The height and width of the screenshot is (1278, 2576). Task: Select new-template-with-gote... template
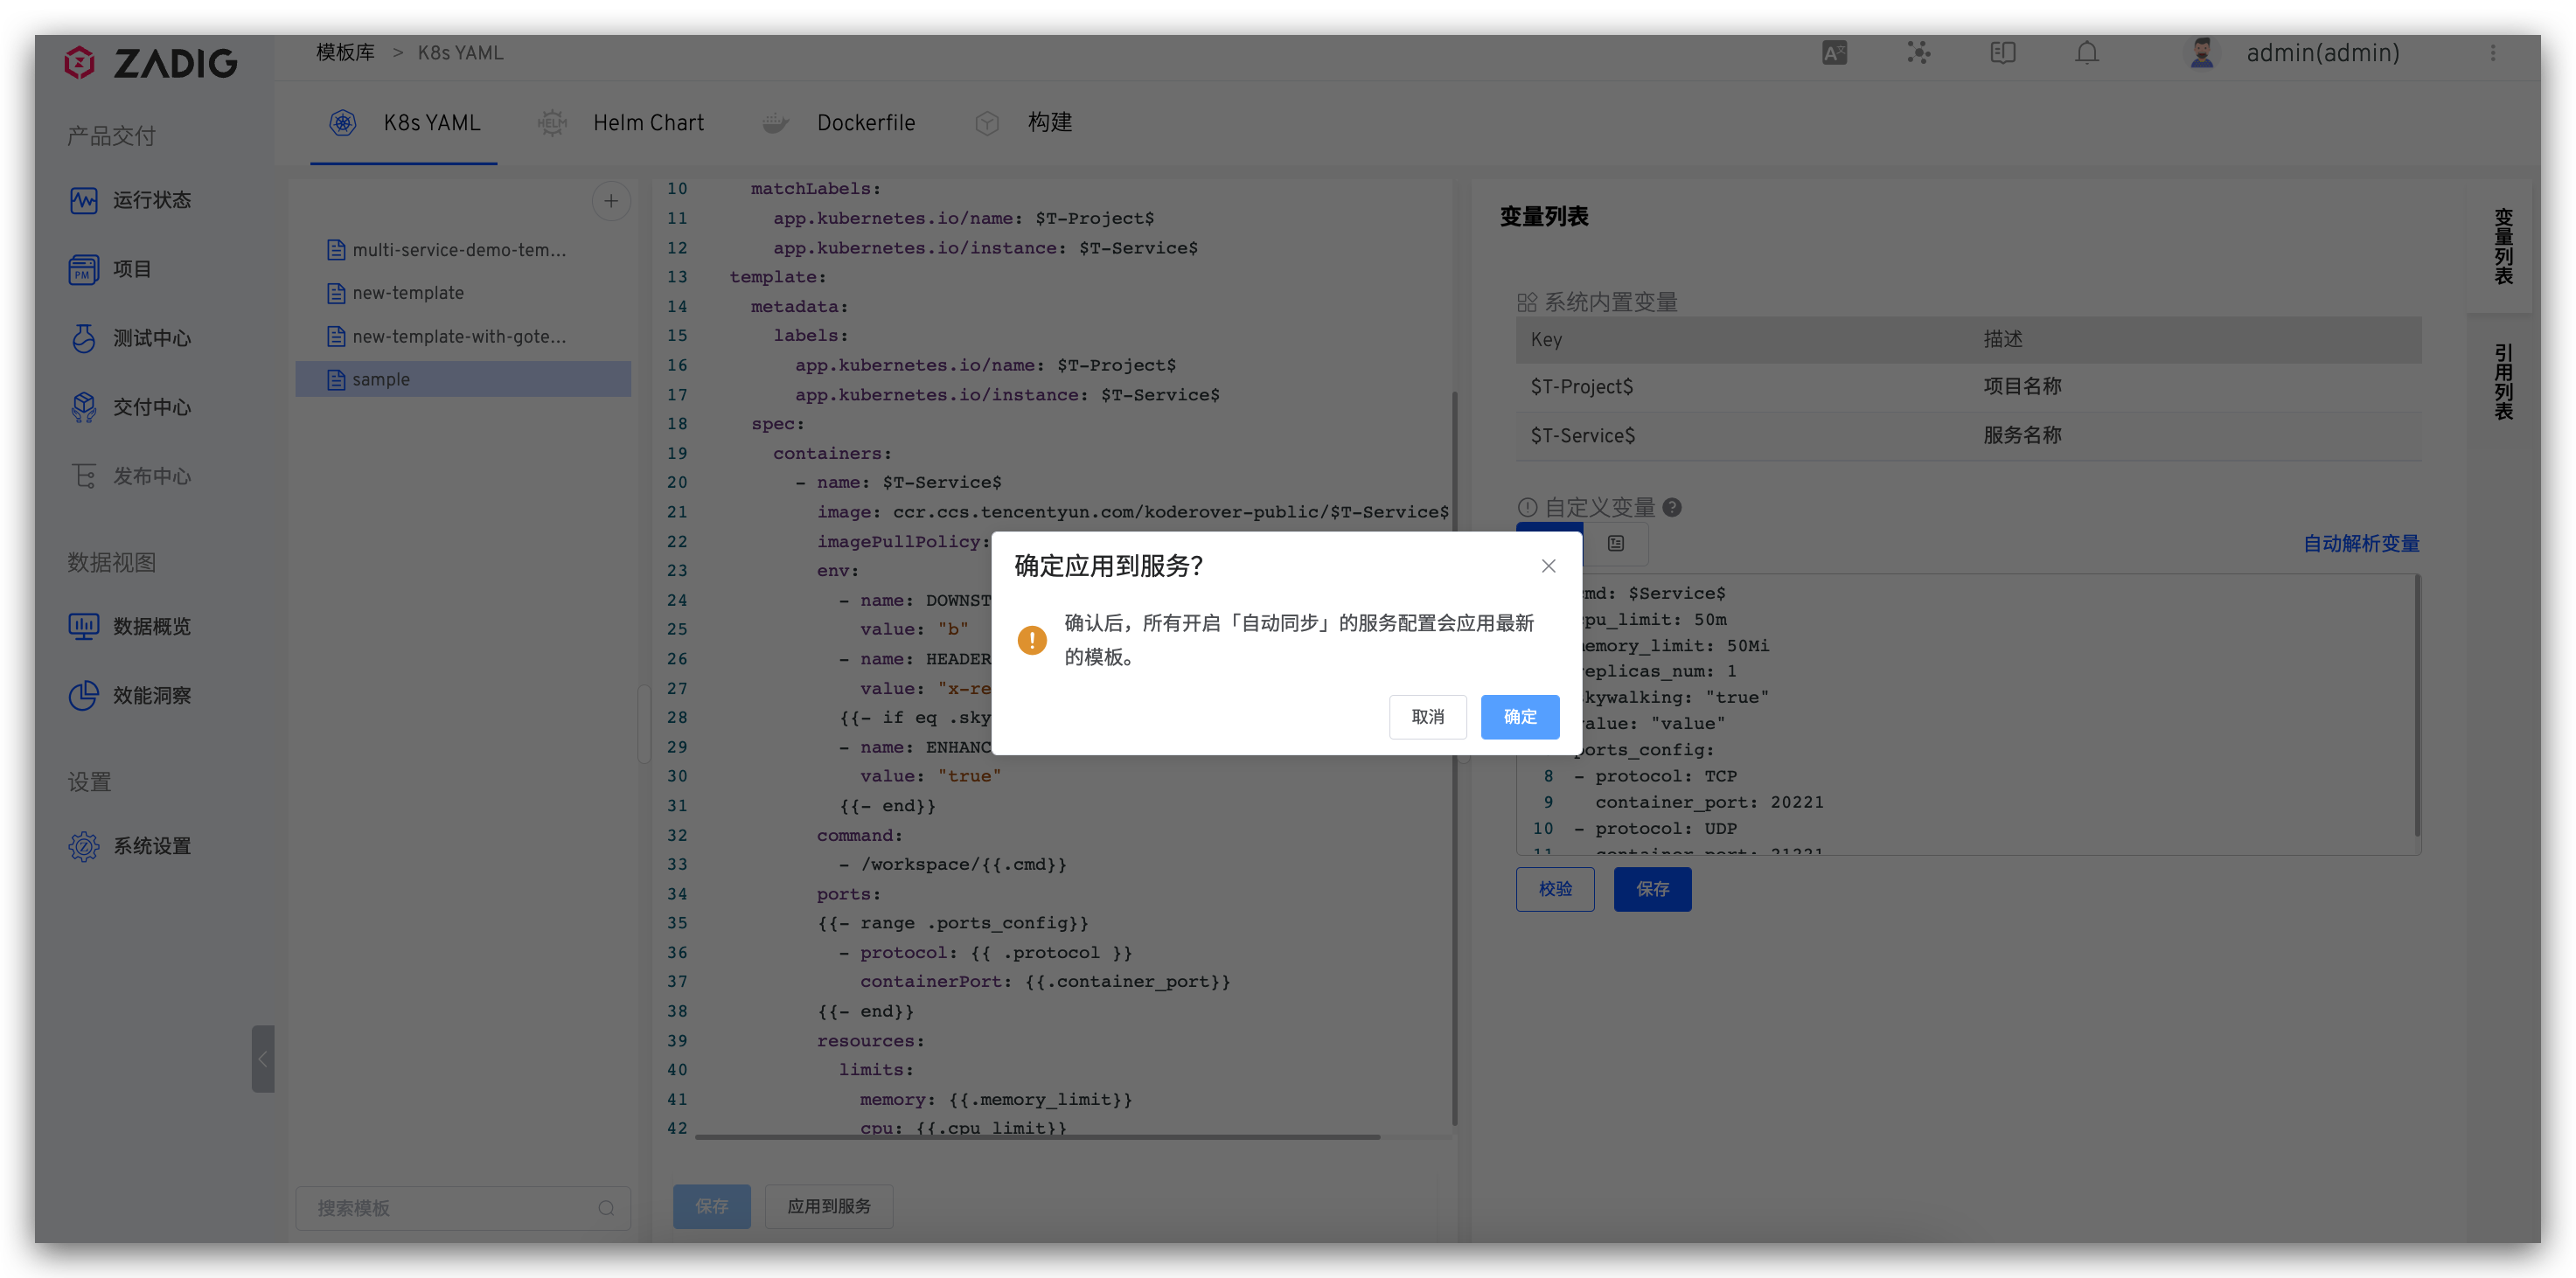(x=458, y=337)
